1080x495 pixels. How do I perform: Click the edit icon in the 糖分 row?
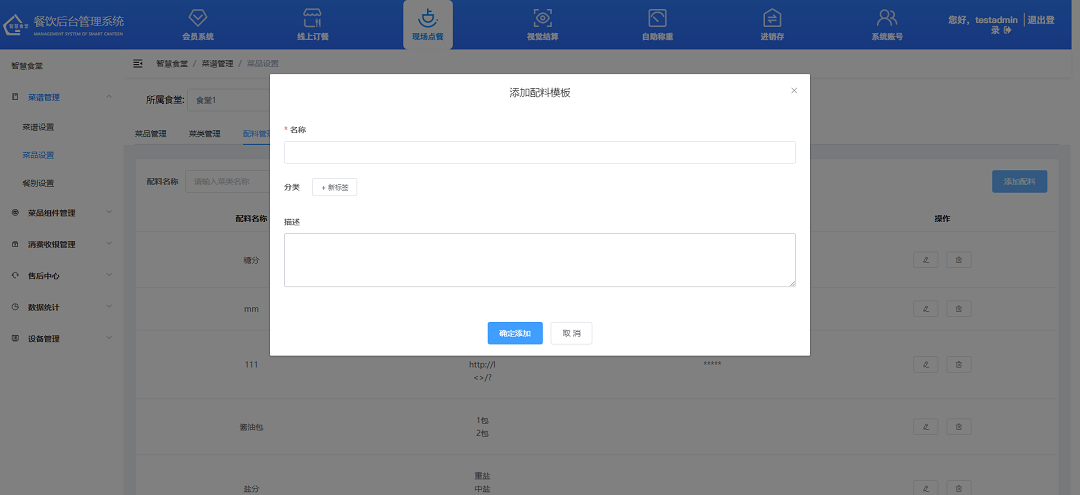tap(926, 260)
